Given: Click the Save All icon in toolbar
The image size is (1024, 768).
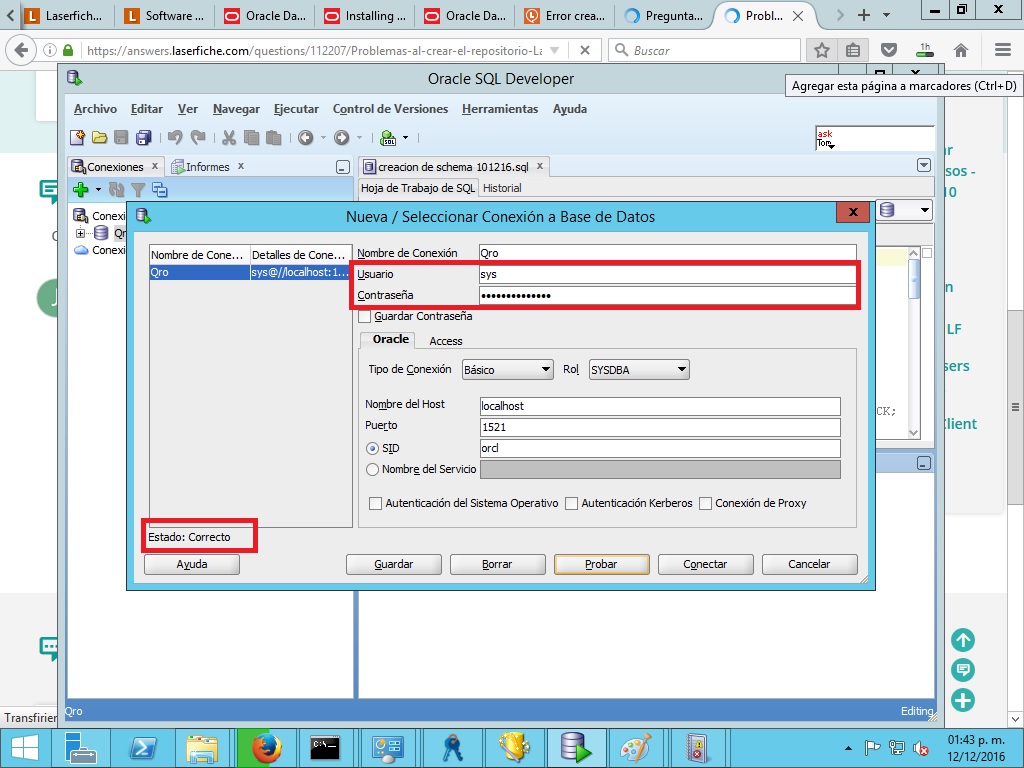Looking at the screenshot, I should pyautogui.click(x=144, y=137).
